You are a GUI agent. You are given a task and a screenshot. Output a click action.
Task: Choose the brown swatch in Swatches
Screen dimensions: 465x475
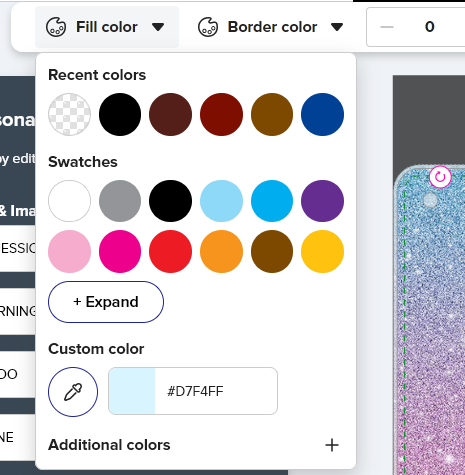[x=272, y=251]
